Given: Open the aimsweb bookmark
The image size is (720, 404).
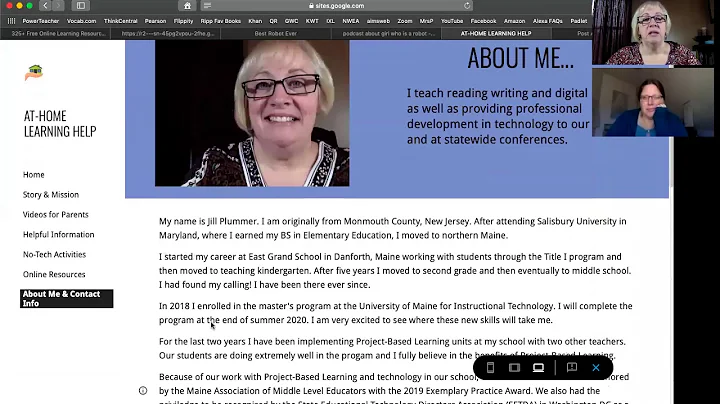Looking at the screenshot, I should (x=378, y=21).
